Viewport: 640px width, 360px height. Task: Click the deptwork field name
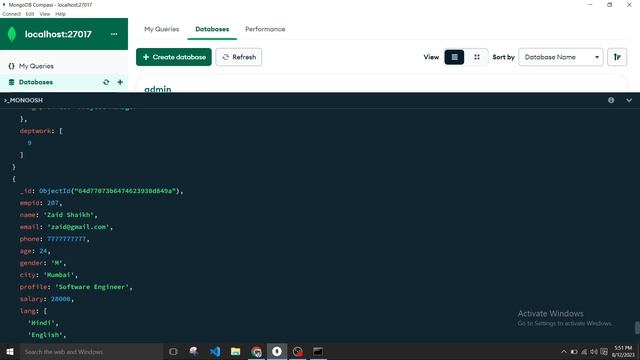35,131
